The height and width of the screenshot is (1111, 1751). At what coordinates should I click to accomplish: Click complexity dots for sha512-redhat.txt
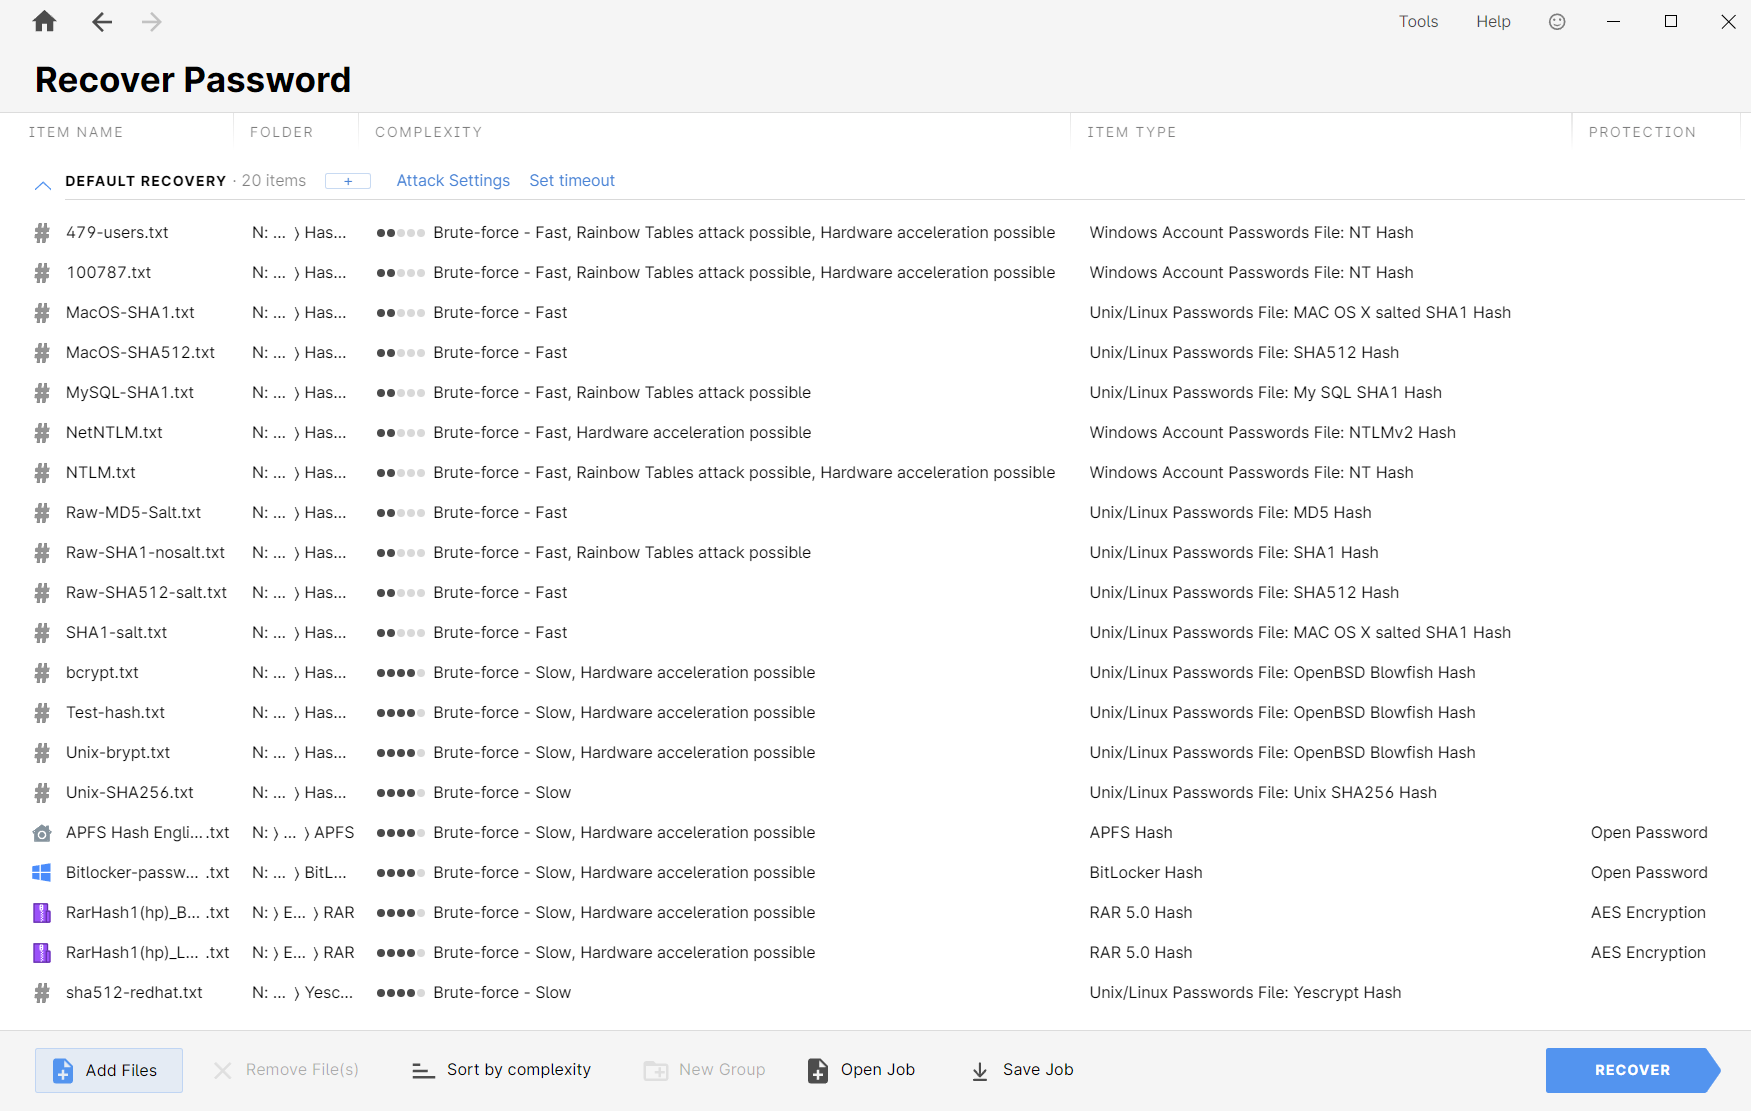[401, 993]
